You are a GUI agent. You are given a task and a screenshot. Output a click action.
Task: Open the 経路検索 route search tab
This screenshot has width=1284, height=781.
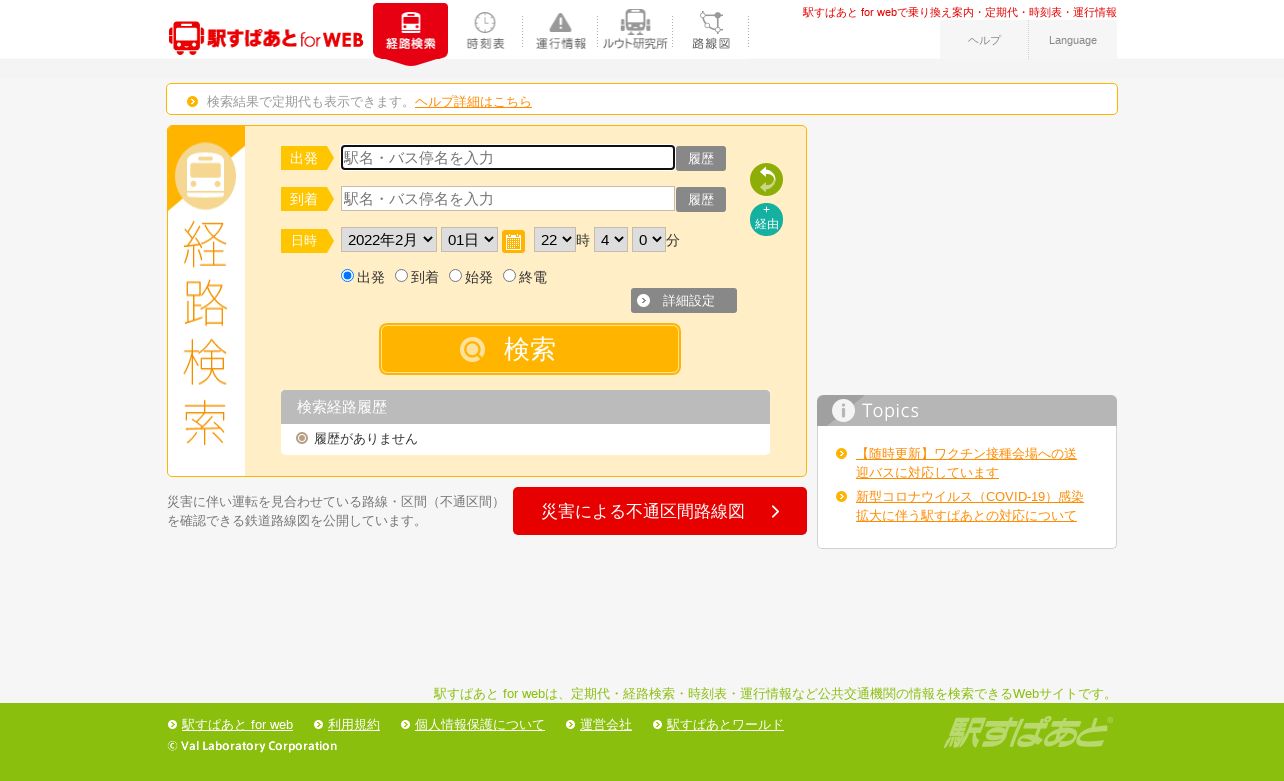tap(410, 33)
